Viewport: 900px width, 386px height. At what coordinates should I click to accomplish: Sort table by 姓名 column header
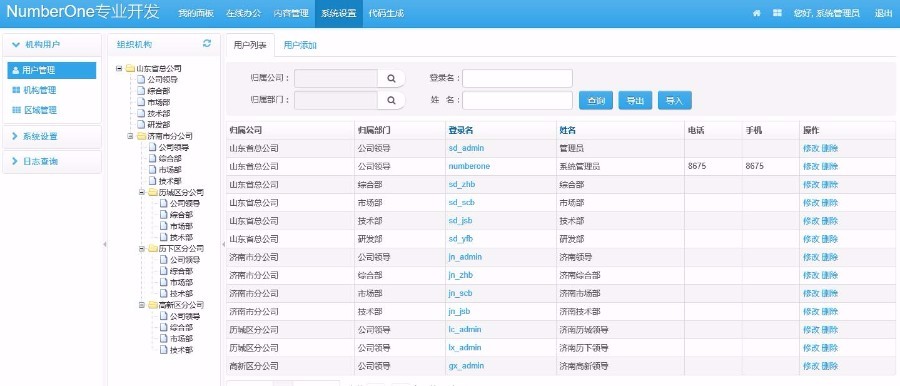tap(568, 130)
